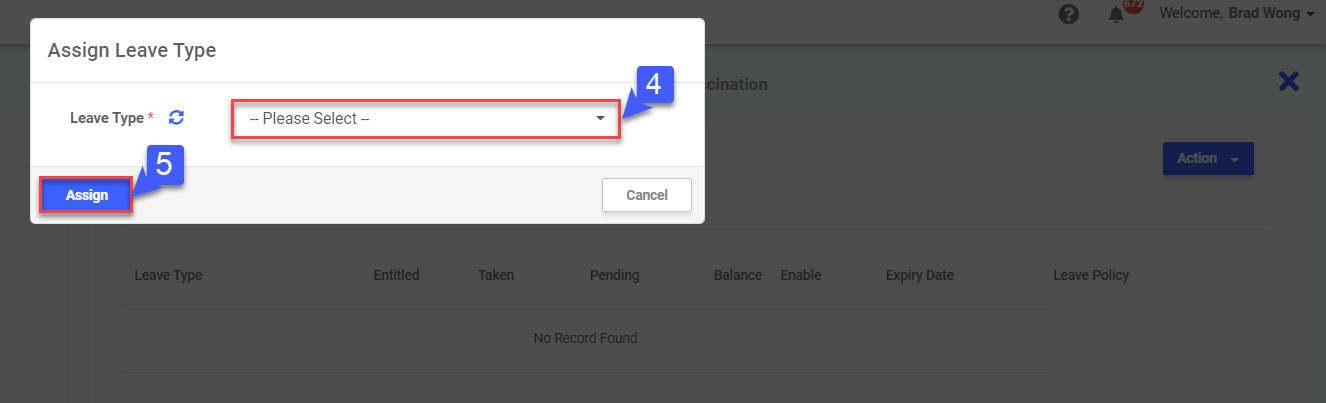The width and height of the screenshot is (1326, 403).
Task: Close the panel with the blue X
Action: tap(1289, 82)
